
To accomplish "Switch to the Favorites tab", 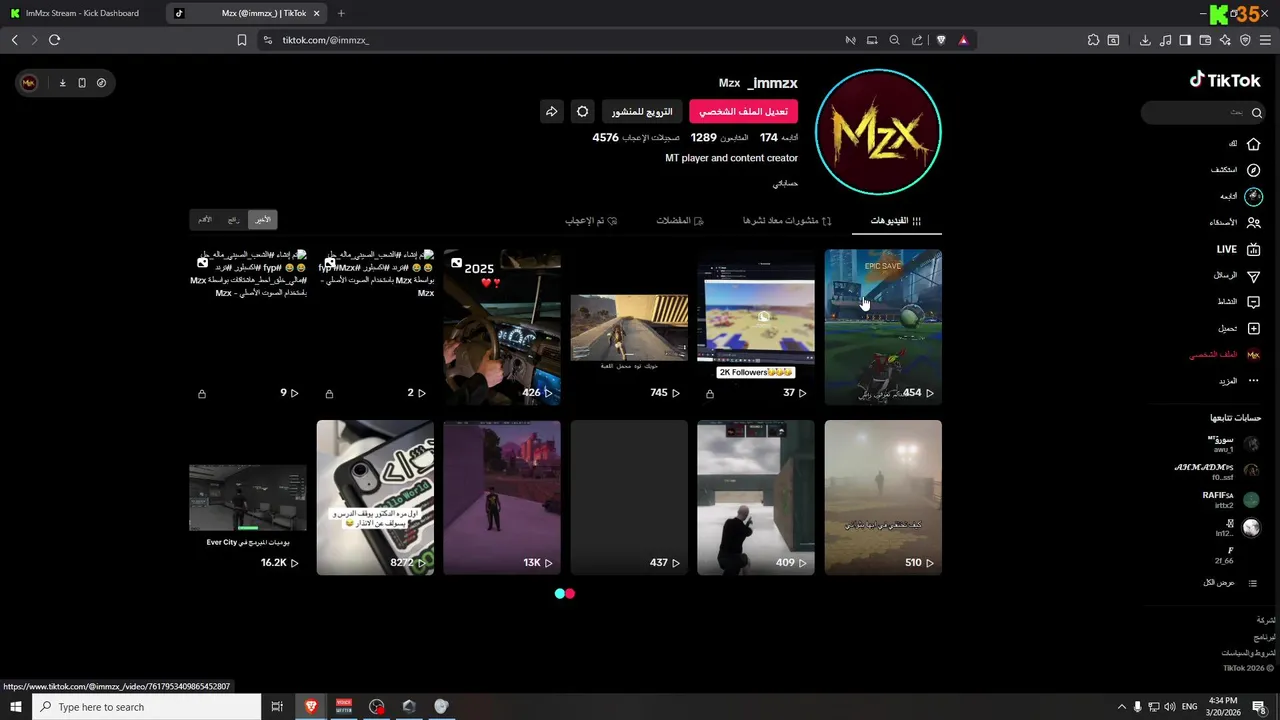I will (x=680, y=220).
